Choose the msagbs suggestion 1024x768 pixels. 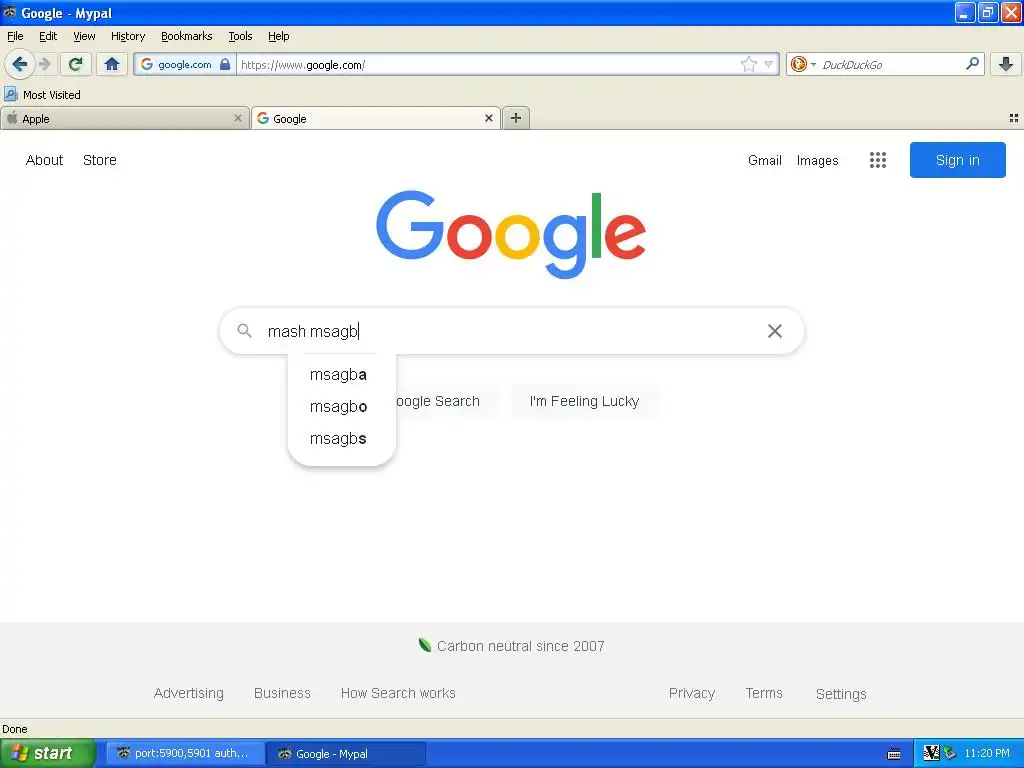(342, 438)
